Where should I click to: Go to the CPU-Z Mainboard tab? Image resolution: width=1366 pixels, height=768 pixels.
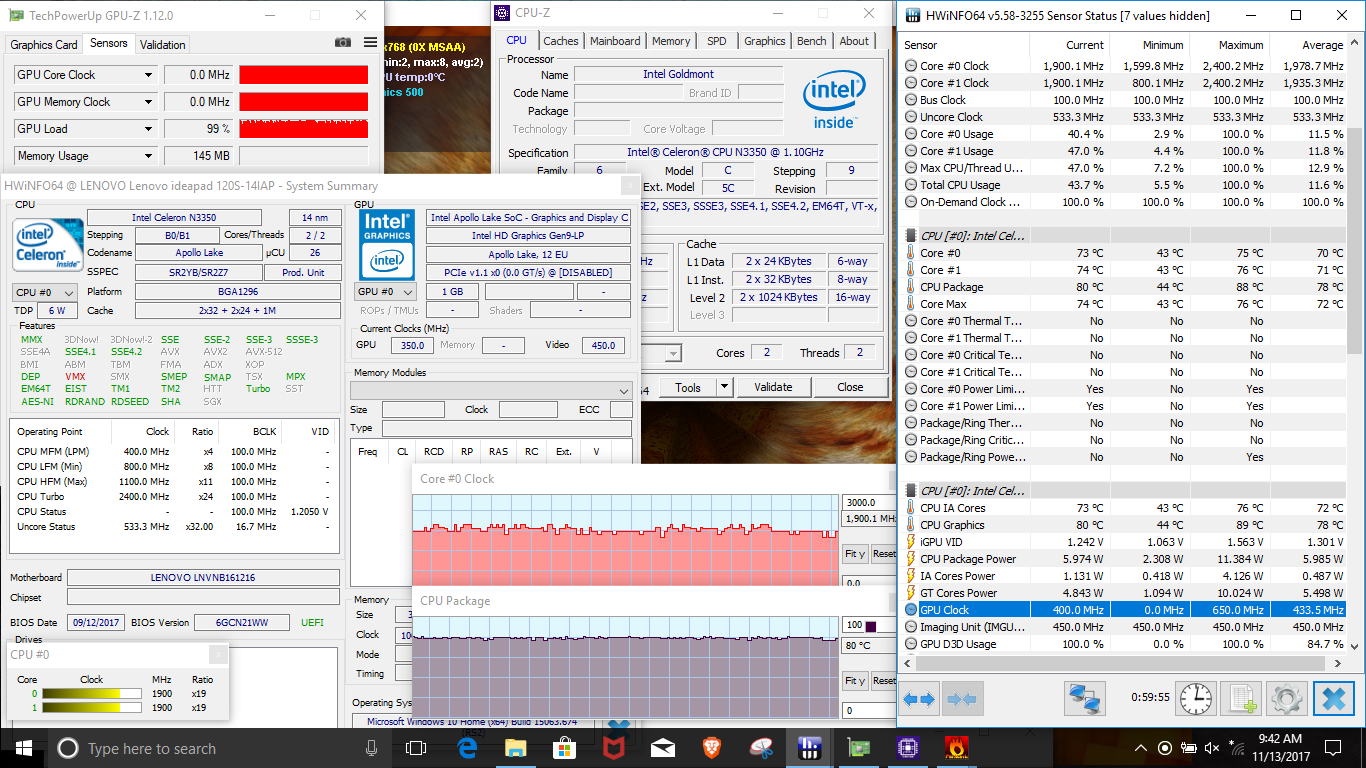(x=615, y=41)
